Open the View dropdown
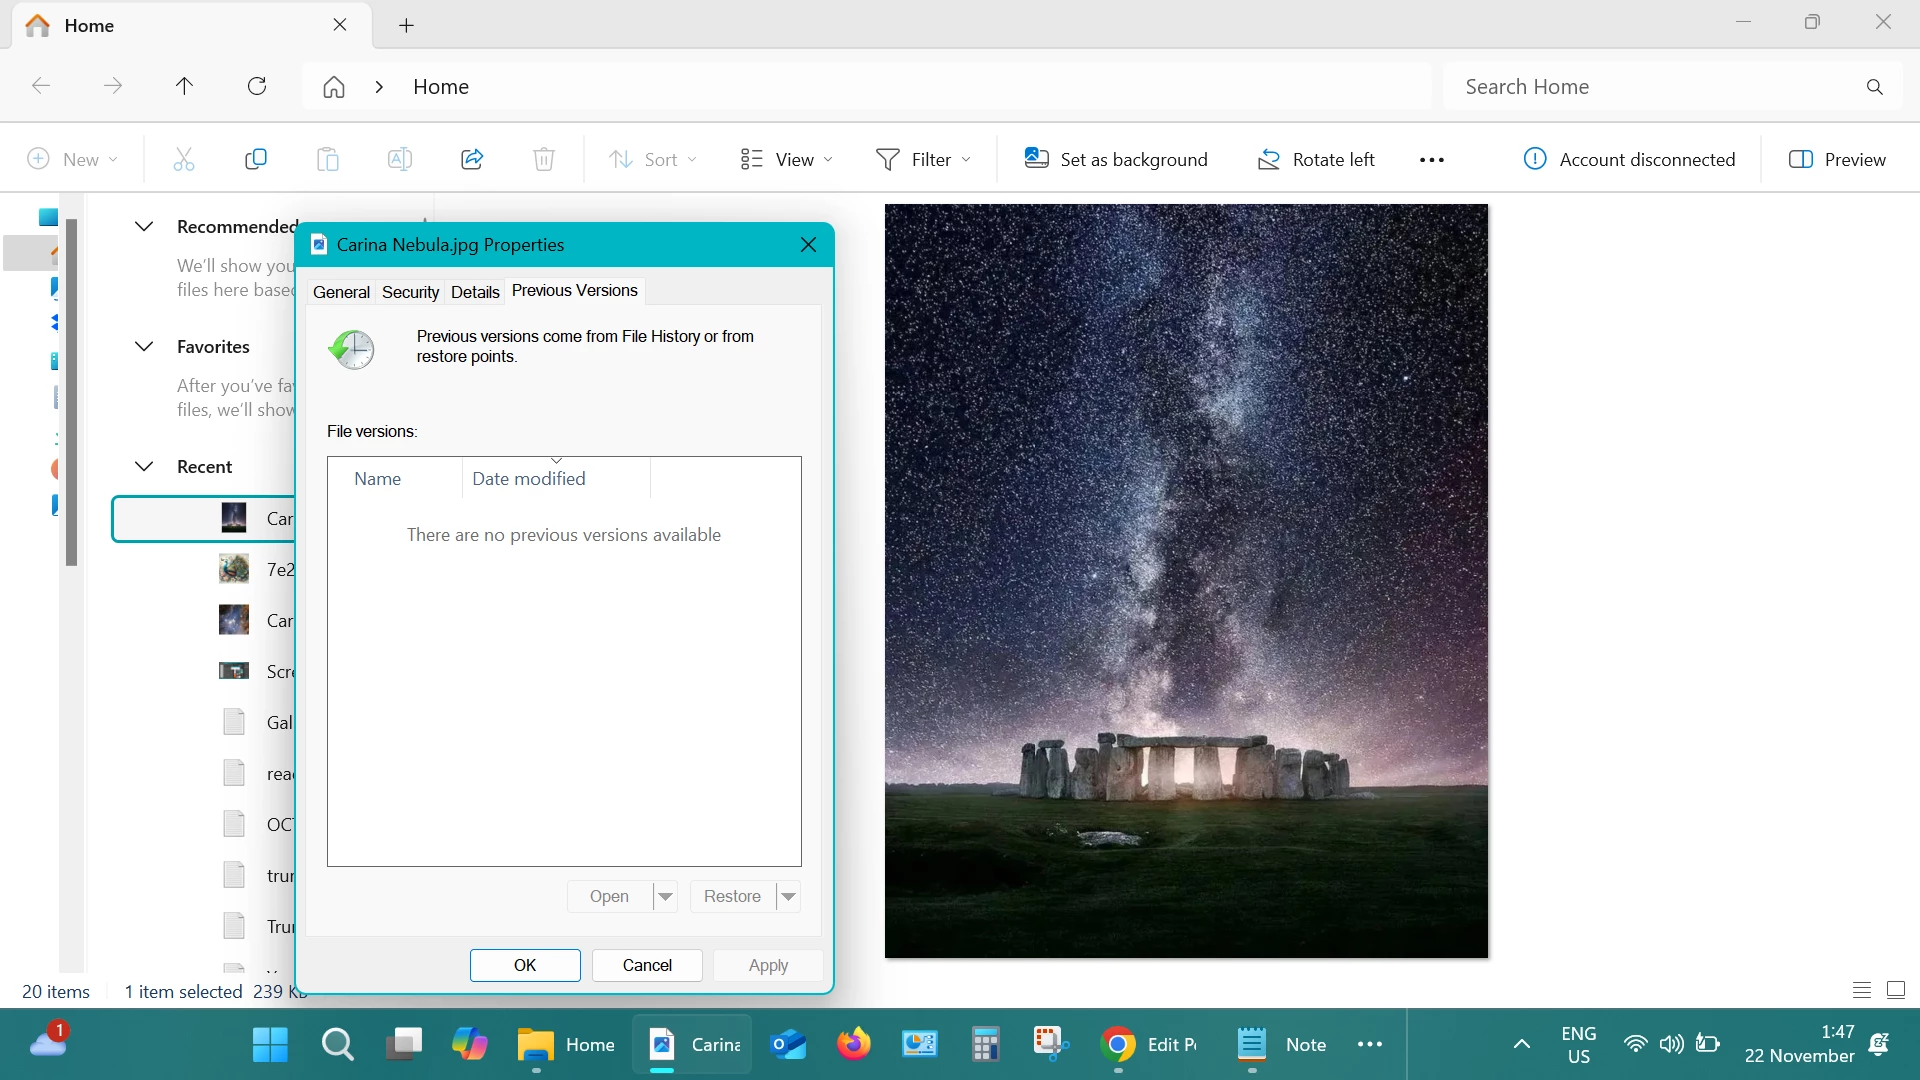 click(786, 159)
